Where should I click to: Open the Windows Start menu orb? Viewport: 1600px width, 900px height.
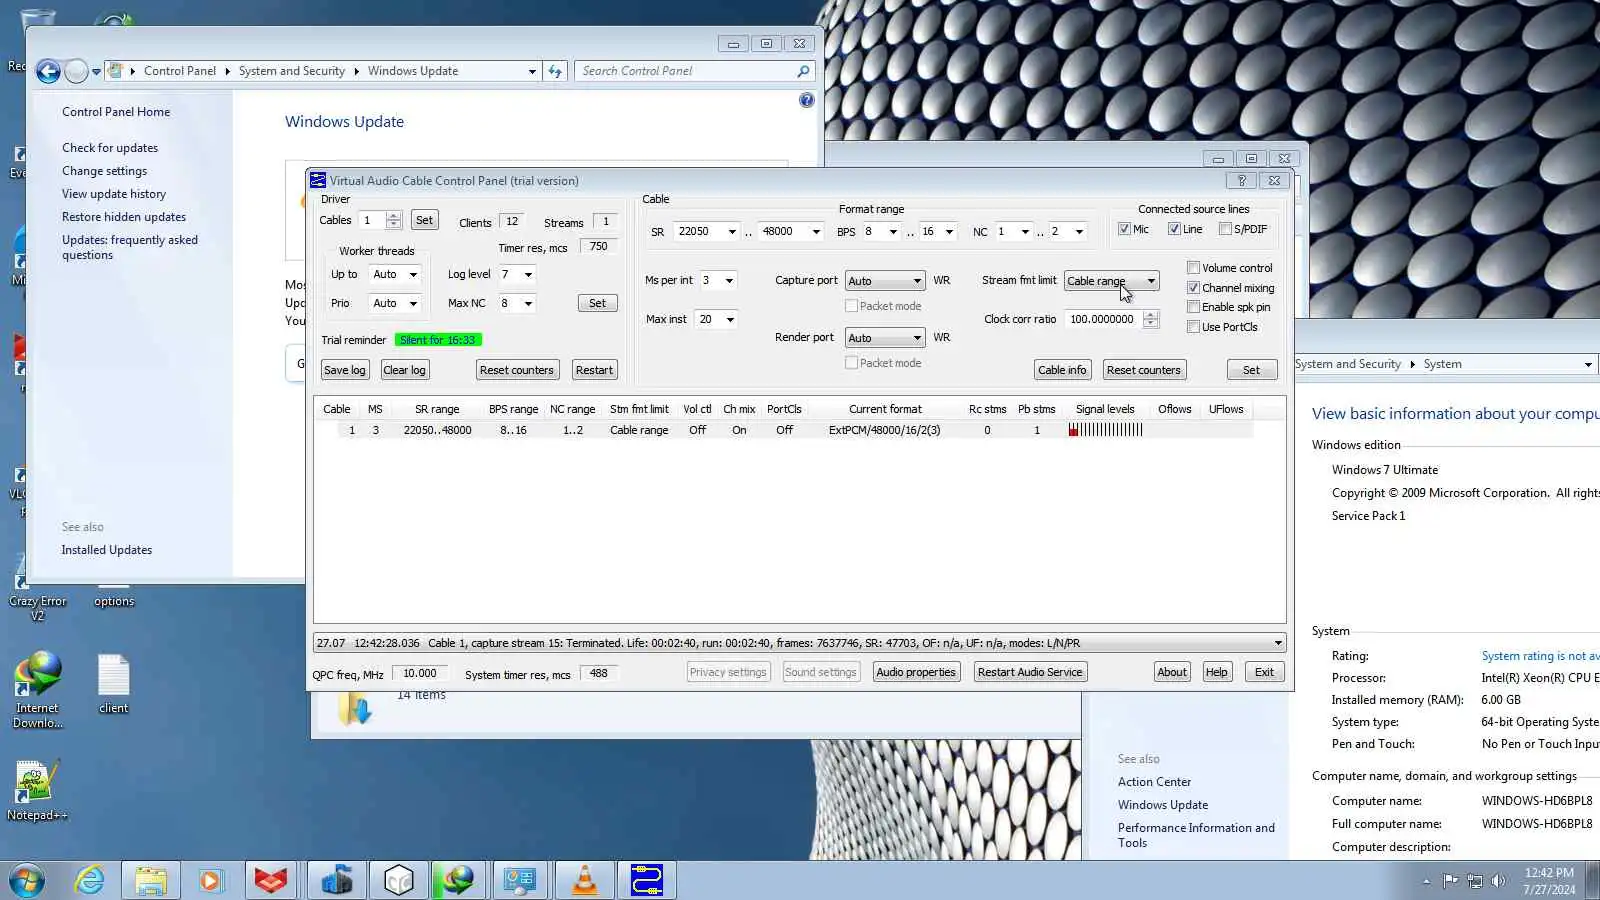(x=27, y=880)
